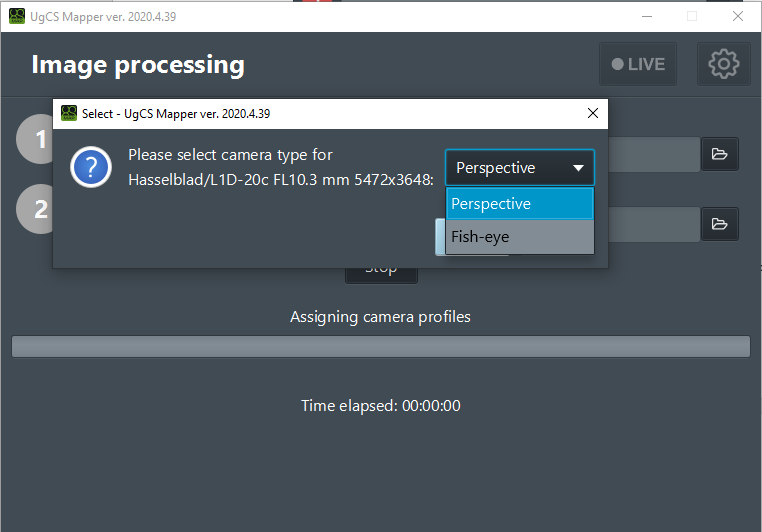The width and height of the screenshot is (762, 532).
Task: Browse folder for step 2 input
Action: pyautogui.click(x=720, y=224)
